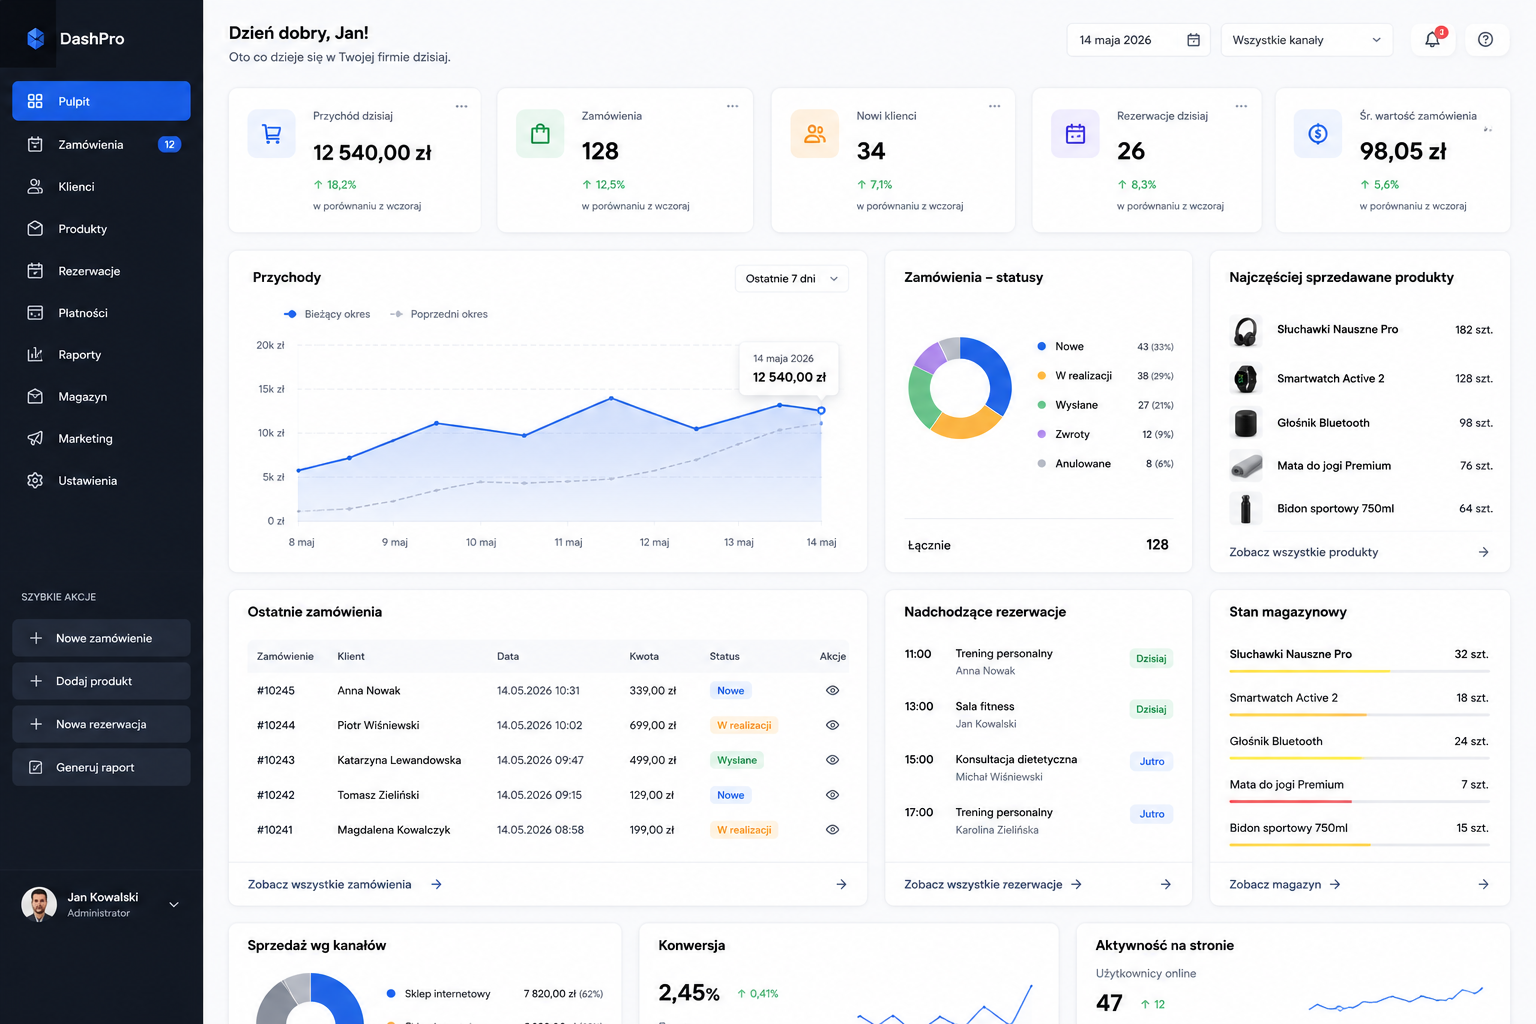The height and width of the screenshot is (1024, 1536).
Task: Open more options on Przychód dzisiaj card
Action: click(461, 106)
